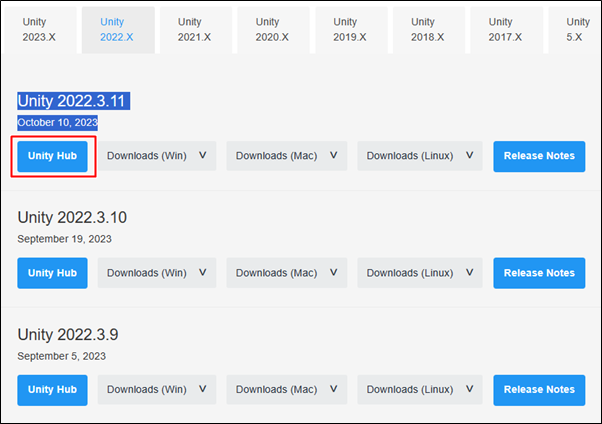602x424 pixels.
Task: Click the highlighted Unity 2022.3.11 heading
Action: 73,101
